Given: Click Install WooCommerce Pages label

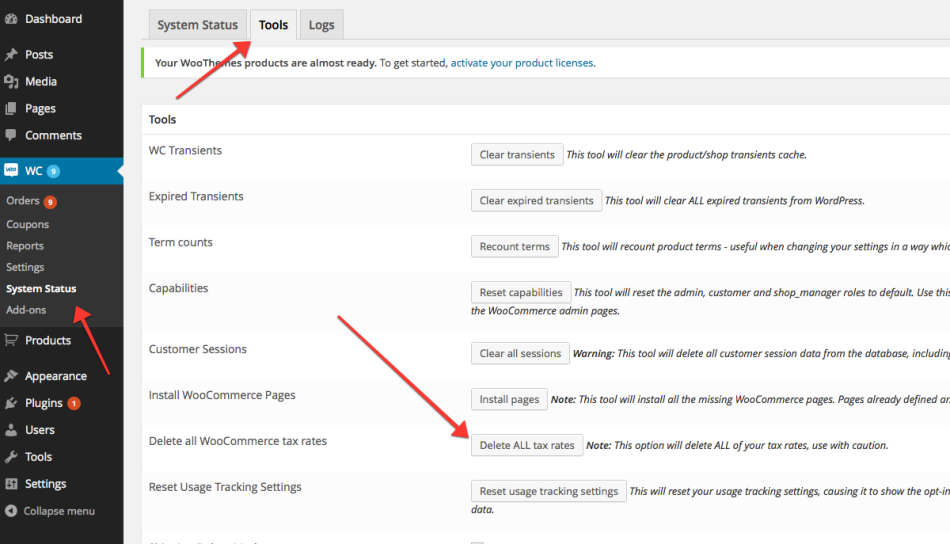Looking at the screenshot, I should pyautogui.click(x=222, y=395).
